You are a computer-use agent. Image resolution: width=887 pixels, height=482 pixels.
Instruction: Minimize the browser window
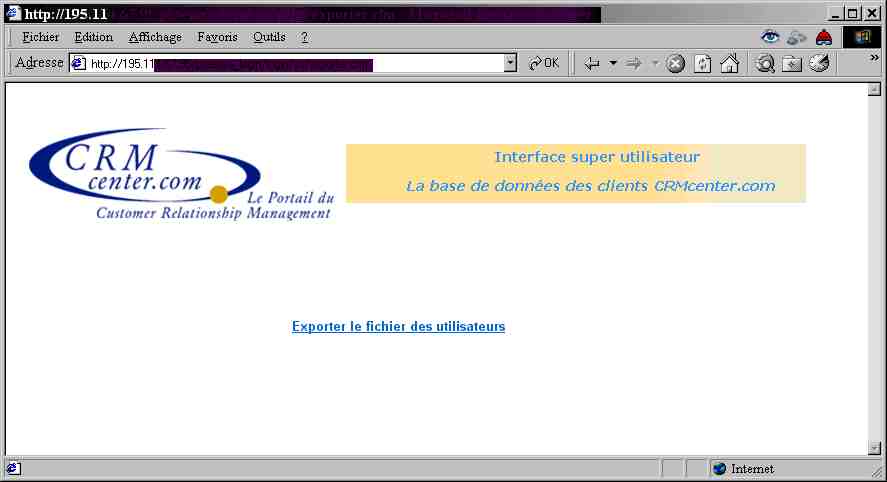pos(835,14)
